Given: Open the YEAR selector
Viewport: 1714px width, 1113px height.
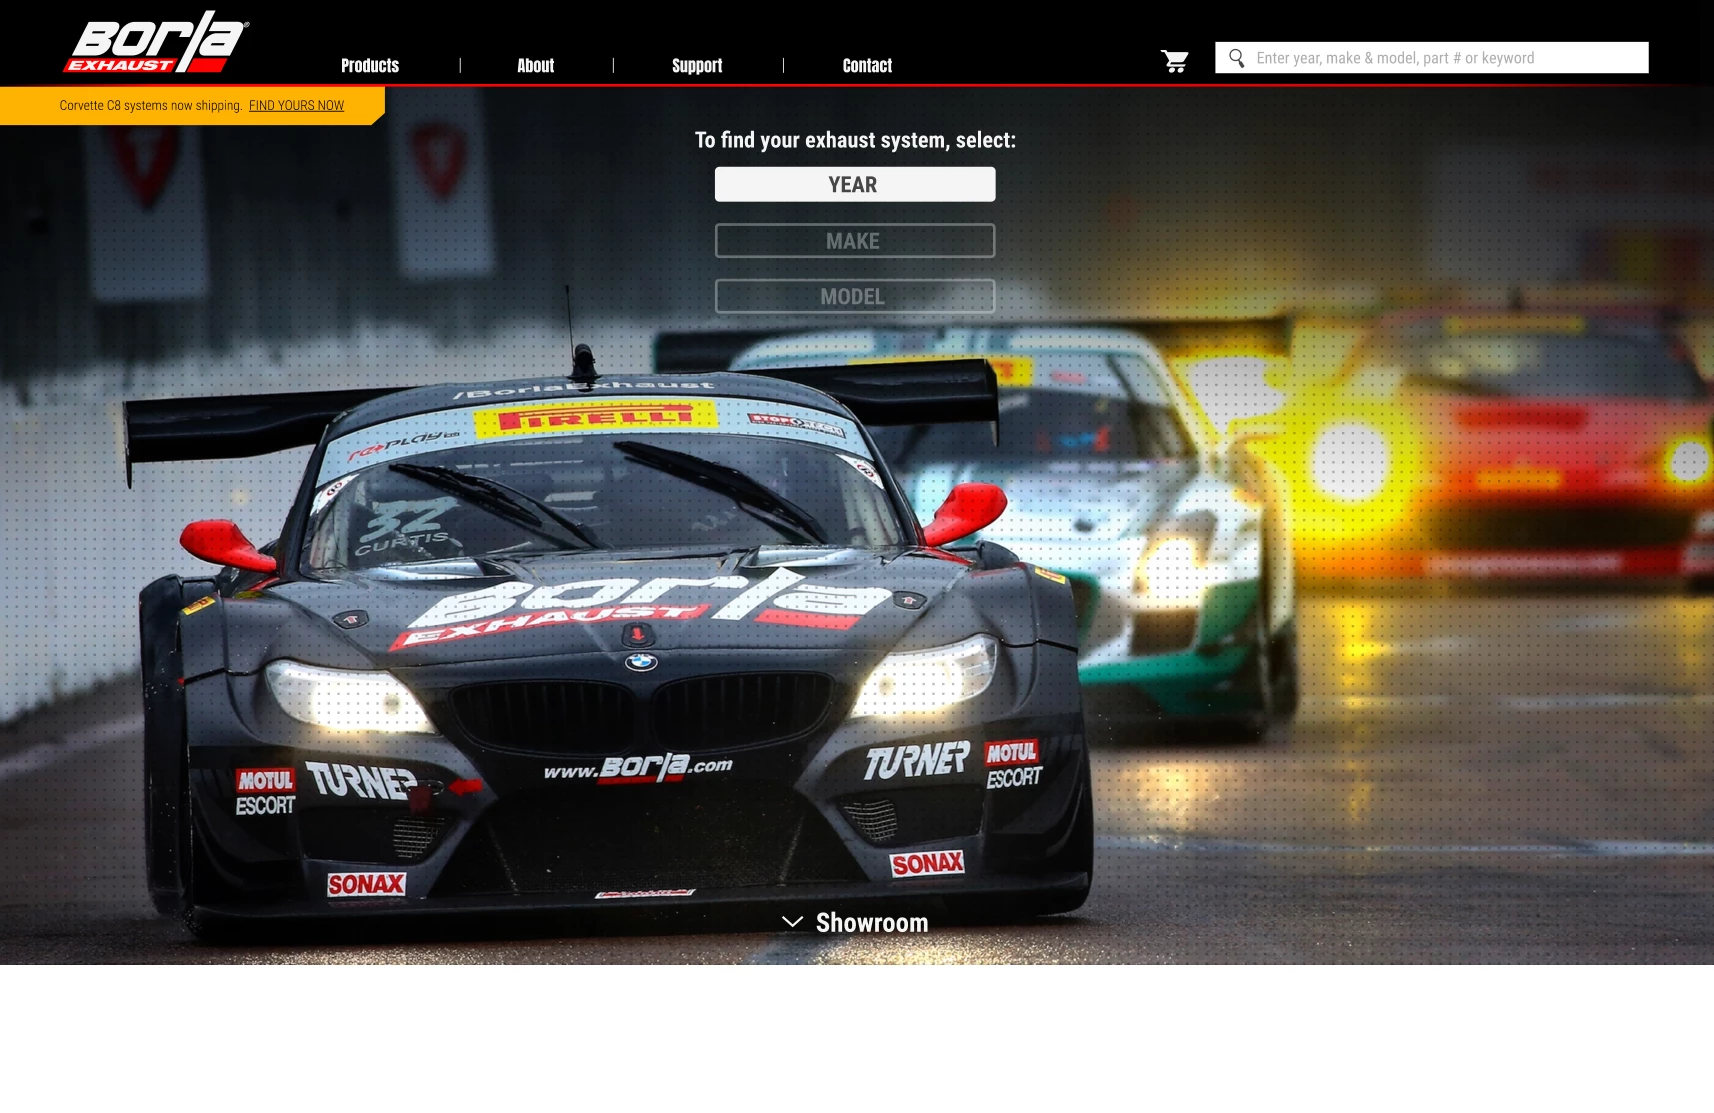Looking at the screenshot, I should click(x=855, y=184).
